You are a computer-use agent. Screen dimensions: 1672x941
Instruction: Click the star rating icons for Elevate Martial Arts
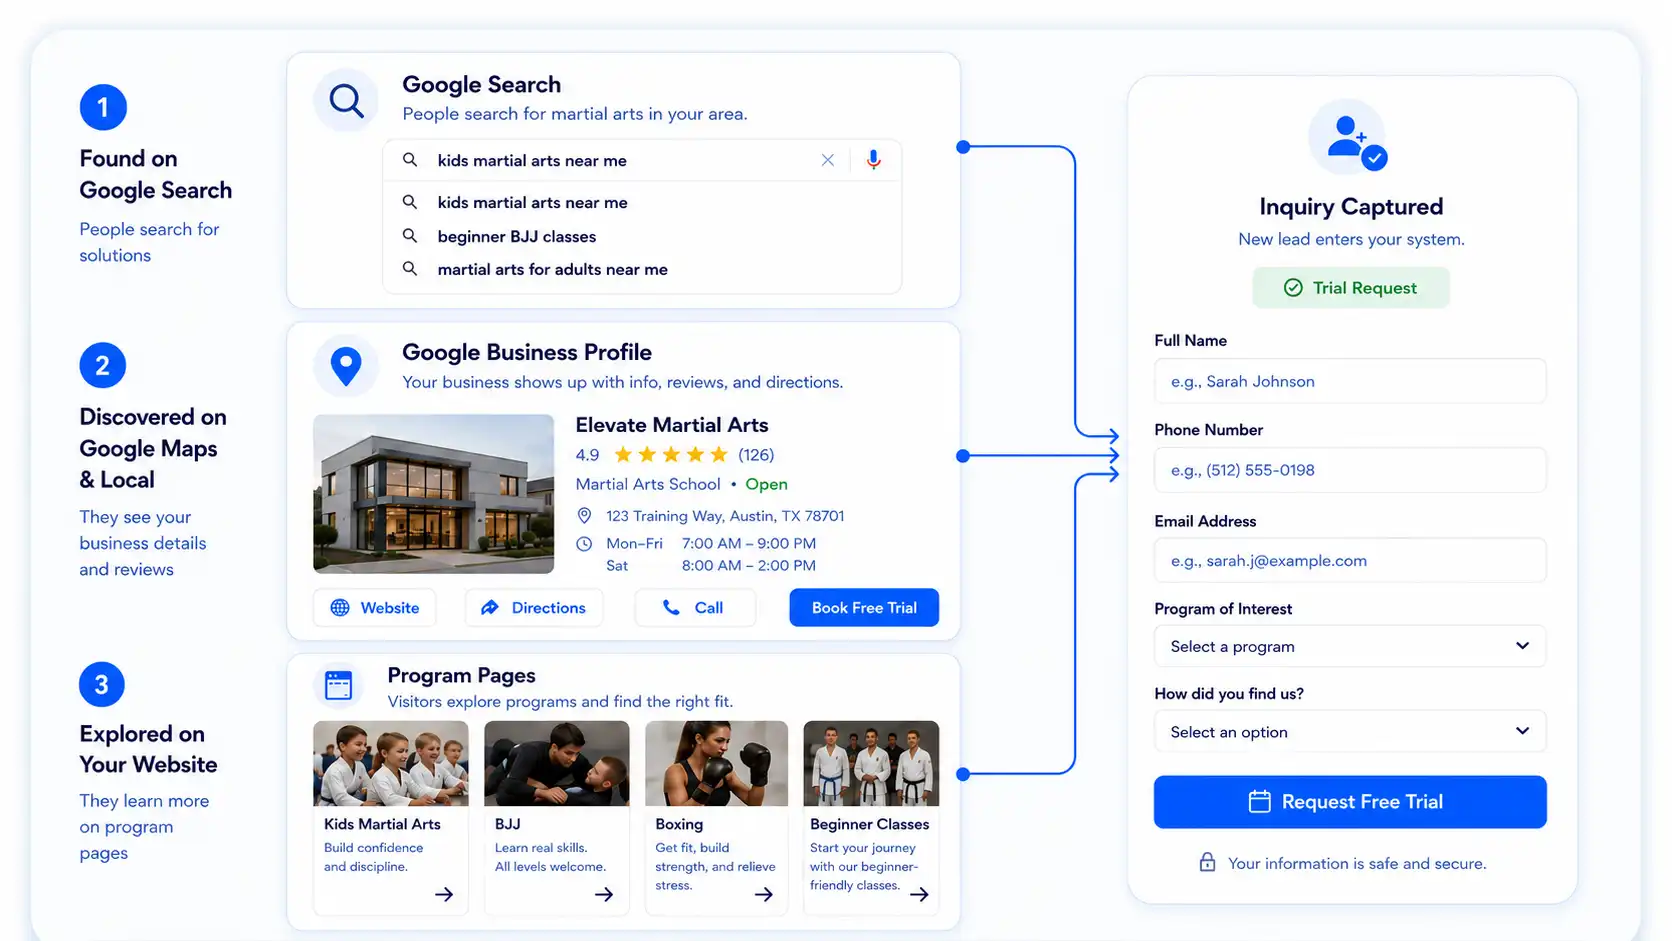coord(671,455)
